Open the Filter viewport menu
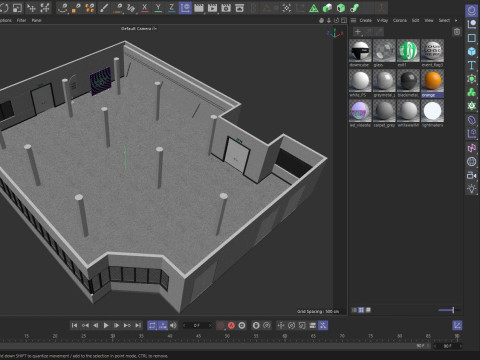Image resolution: width=480 pixels, height=360 pixels. (x=21, y=20)
